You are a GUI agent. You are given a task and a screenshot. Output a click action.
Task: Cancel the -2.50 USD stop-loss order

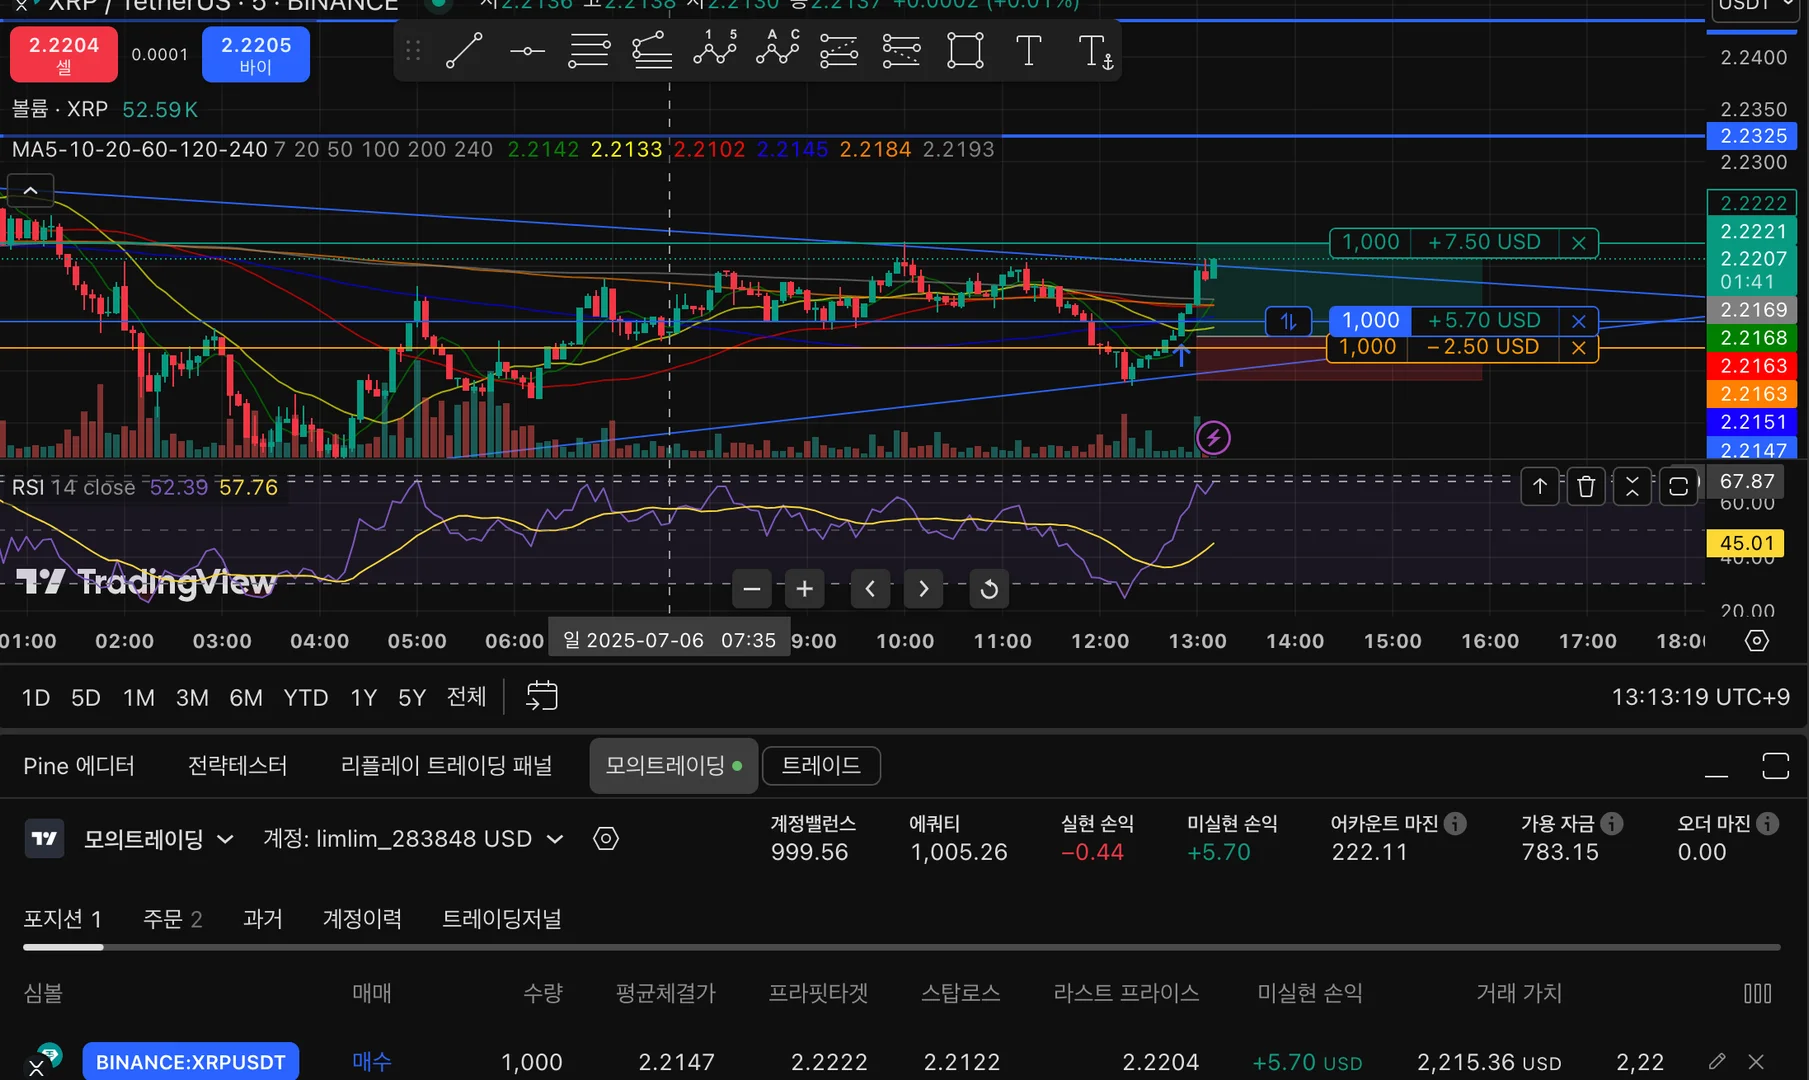coord(1579,348)
